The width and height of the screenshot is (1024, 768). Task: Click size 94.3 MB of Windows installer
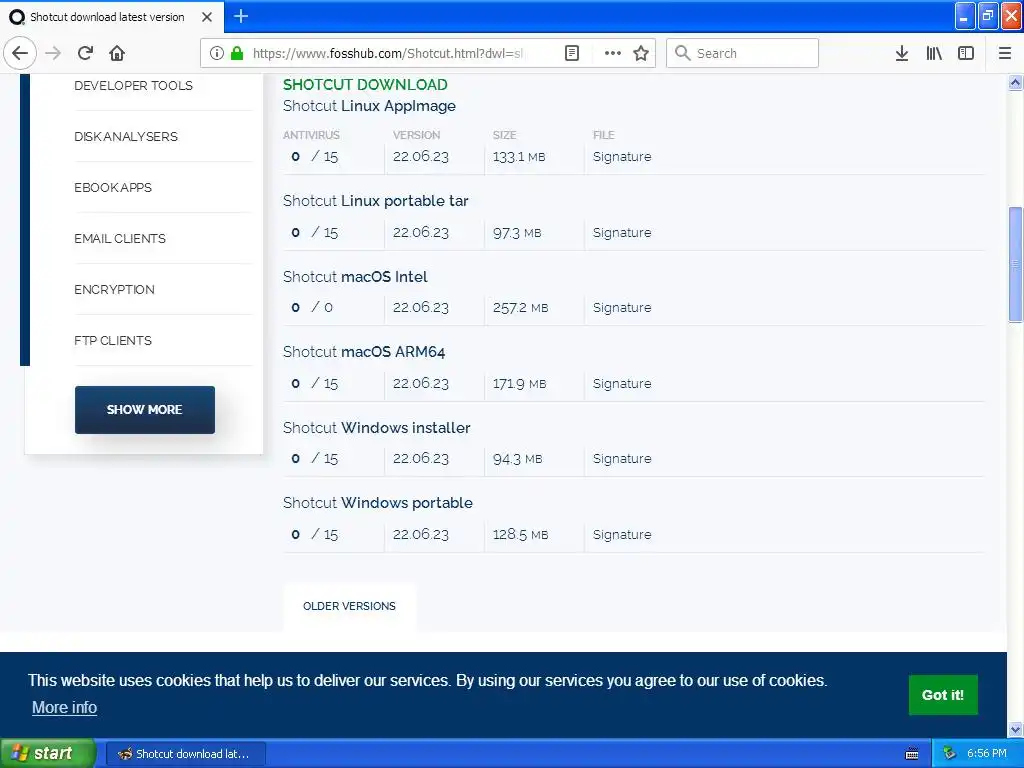pyautogui.click(x=517, y=458)
